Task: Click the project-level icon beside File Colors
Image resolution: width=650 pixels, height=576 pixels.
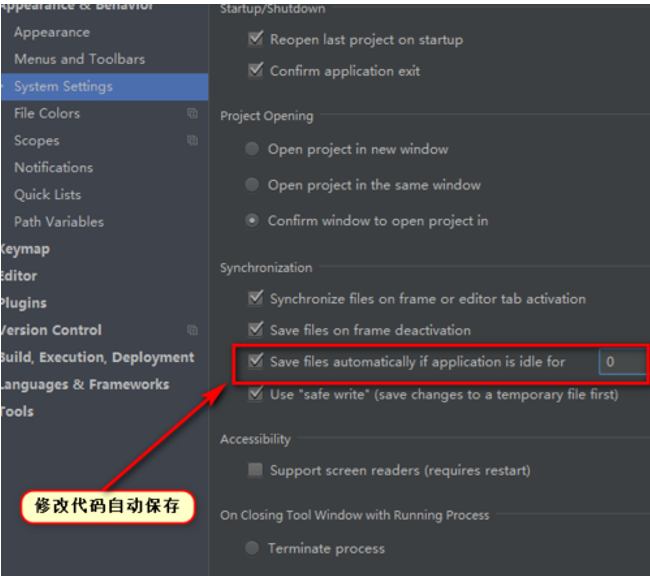Action: click(x=192, y=113)
